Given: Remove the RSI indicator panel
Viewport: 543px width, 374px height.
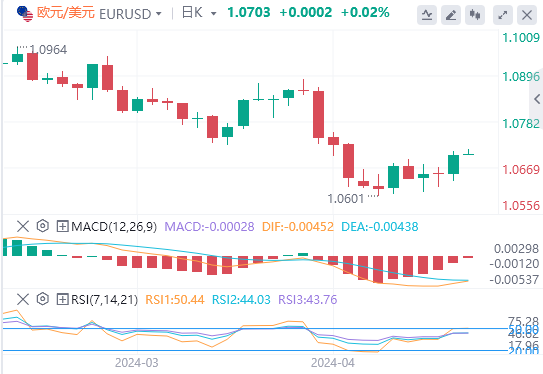Looking at the screenshot, I should pyautogui.click(x=23, y=299).
